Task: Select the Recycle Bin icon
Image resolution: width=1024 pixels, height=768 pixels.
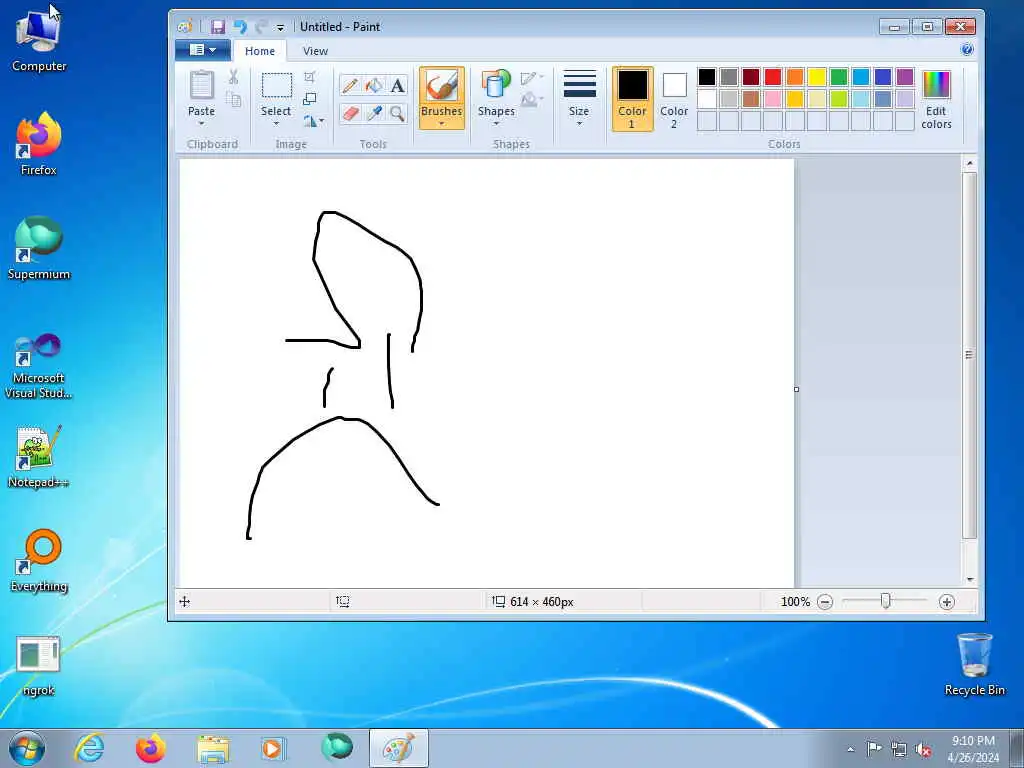Action: point(974,664)
